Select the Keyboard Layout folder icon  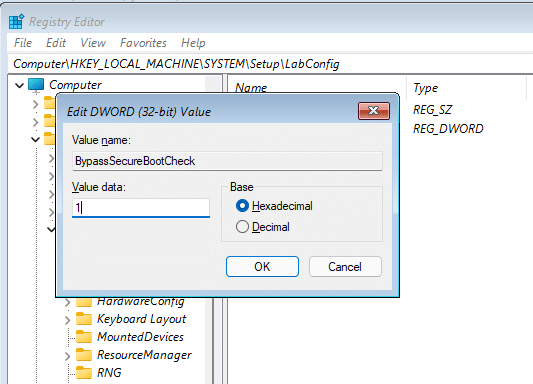tap(84, 319)
